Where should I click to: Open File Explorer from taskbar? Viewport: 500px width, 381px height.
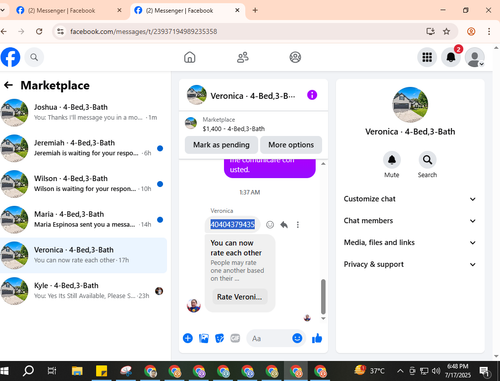tap(77, 371)
